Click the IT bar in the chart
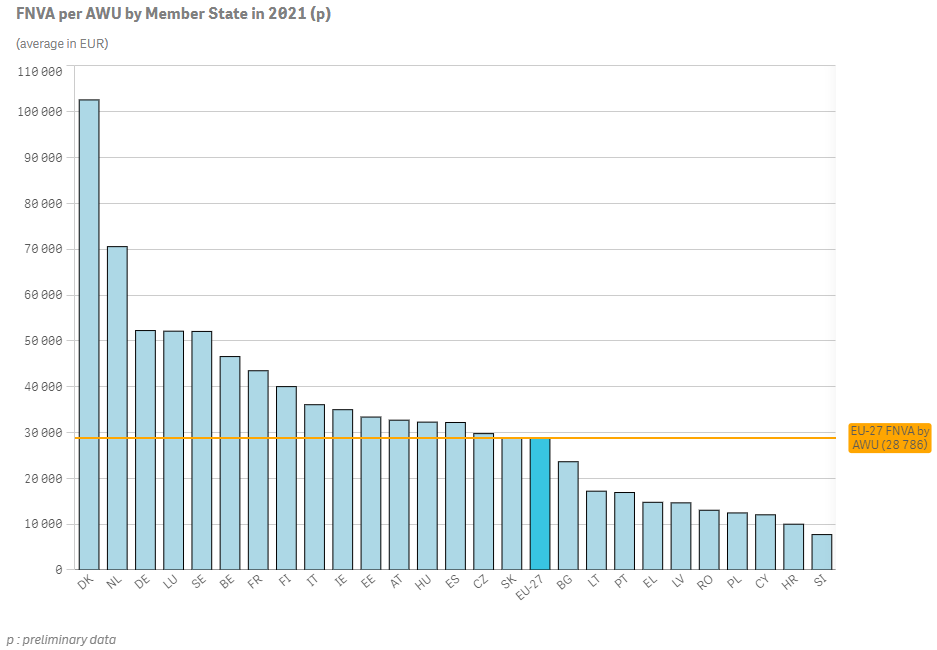Viewport: 937px width, 650px height. [x=314, y=486]
